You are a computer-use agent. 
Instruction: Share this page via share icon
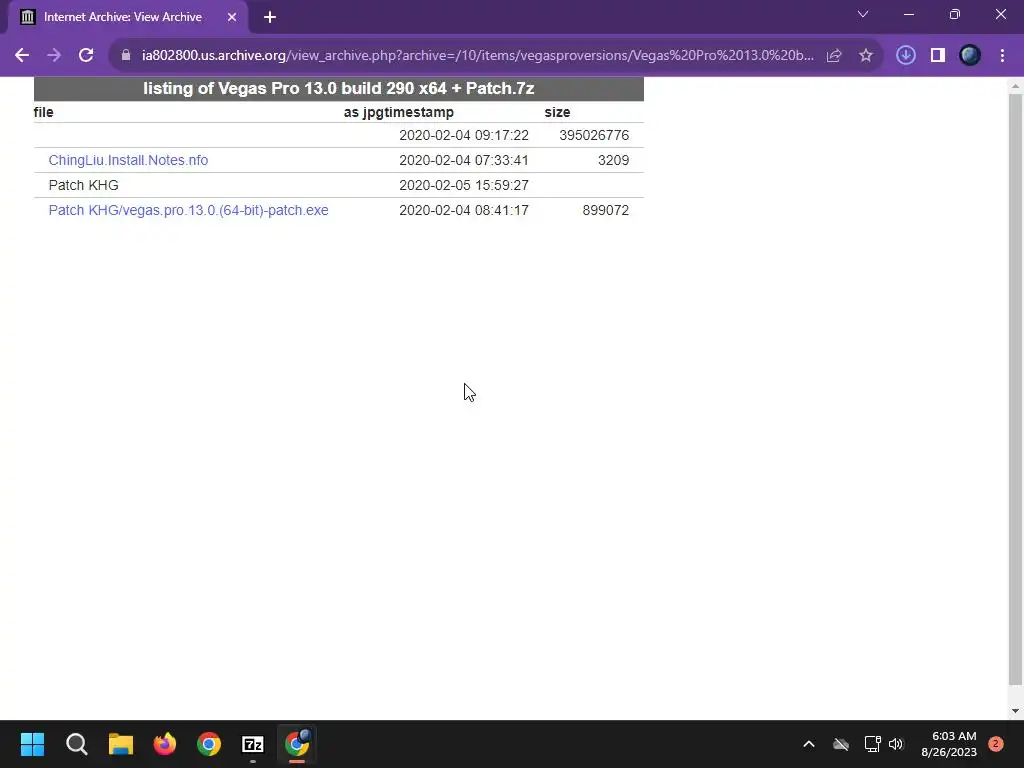(834, 56)
